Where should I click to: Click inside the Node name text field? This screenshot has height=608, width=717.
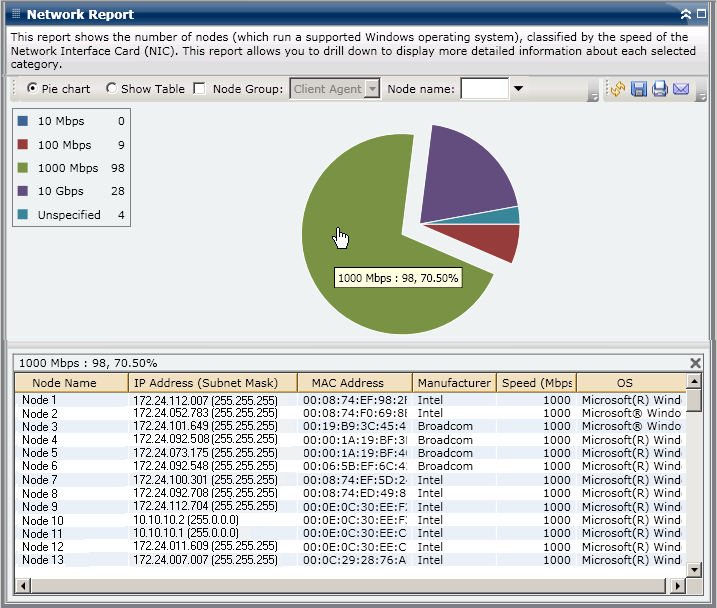click(484, 89)
